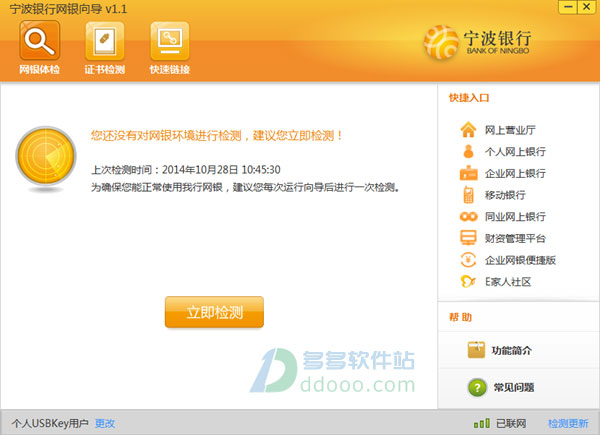Click the heart icon for E家人社区
Screen dimensions: 600x435
click(x=468, y=282)
